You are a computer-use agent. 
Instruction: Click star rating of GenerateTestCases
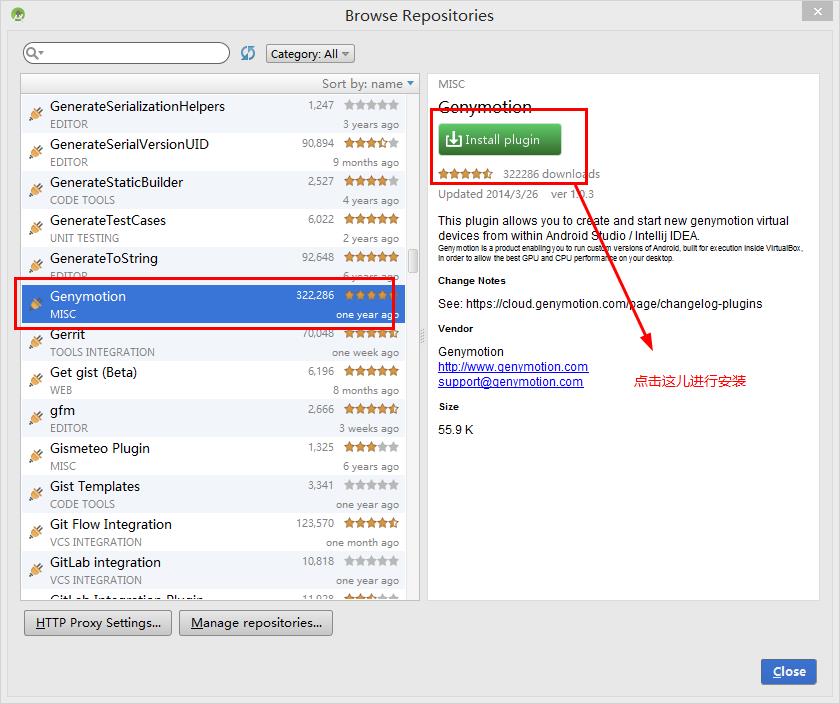(371, 219)
